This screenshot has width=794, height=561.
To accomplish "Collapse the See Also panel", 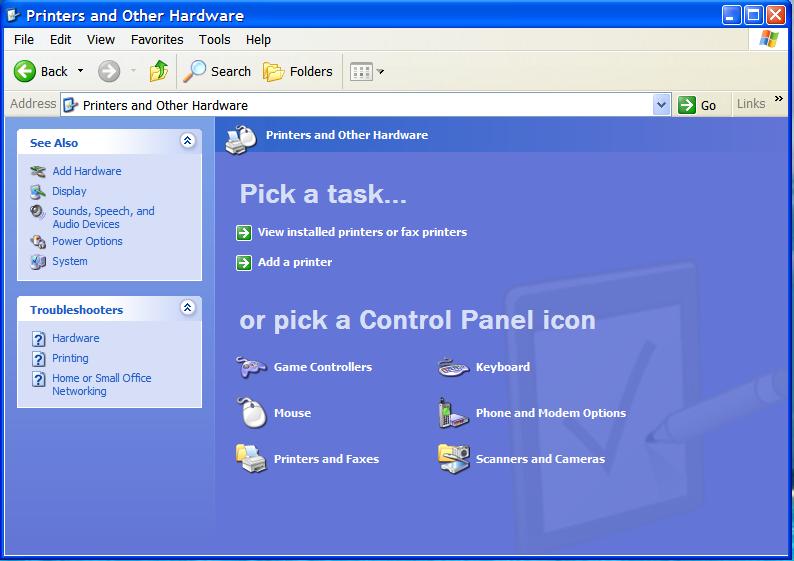I will [187, 142].
